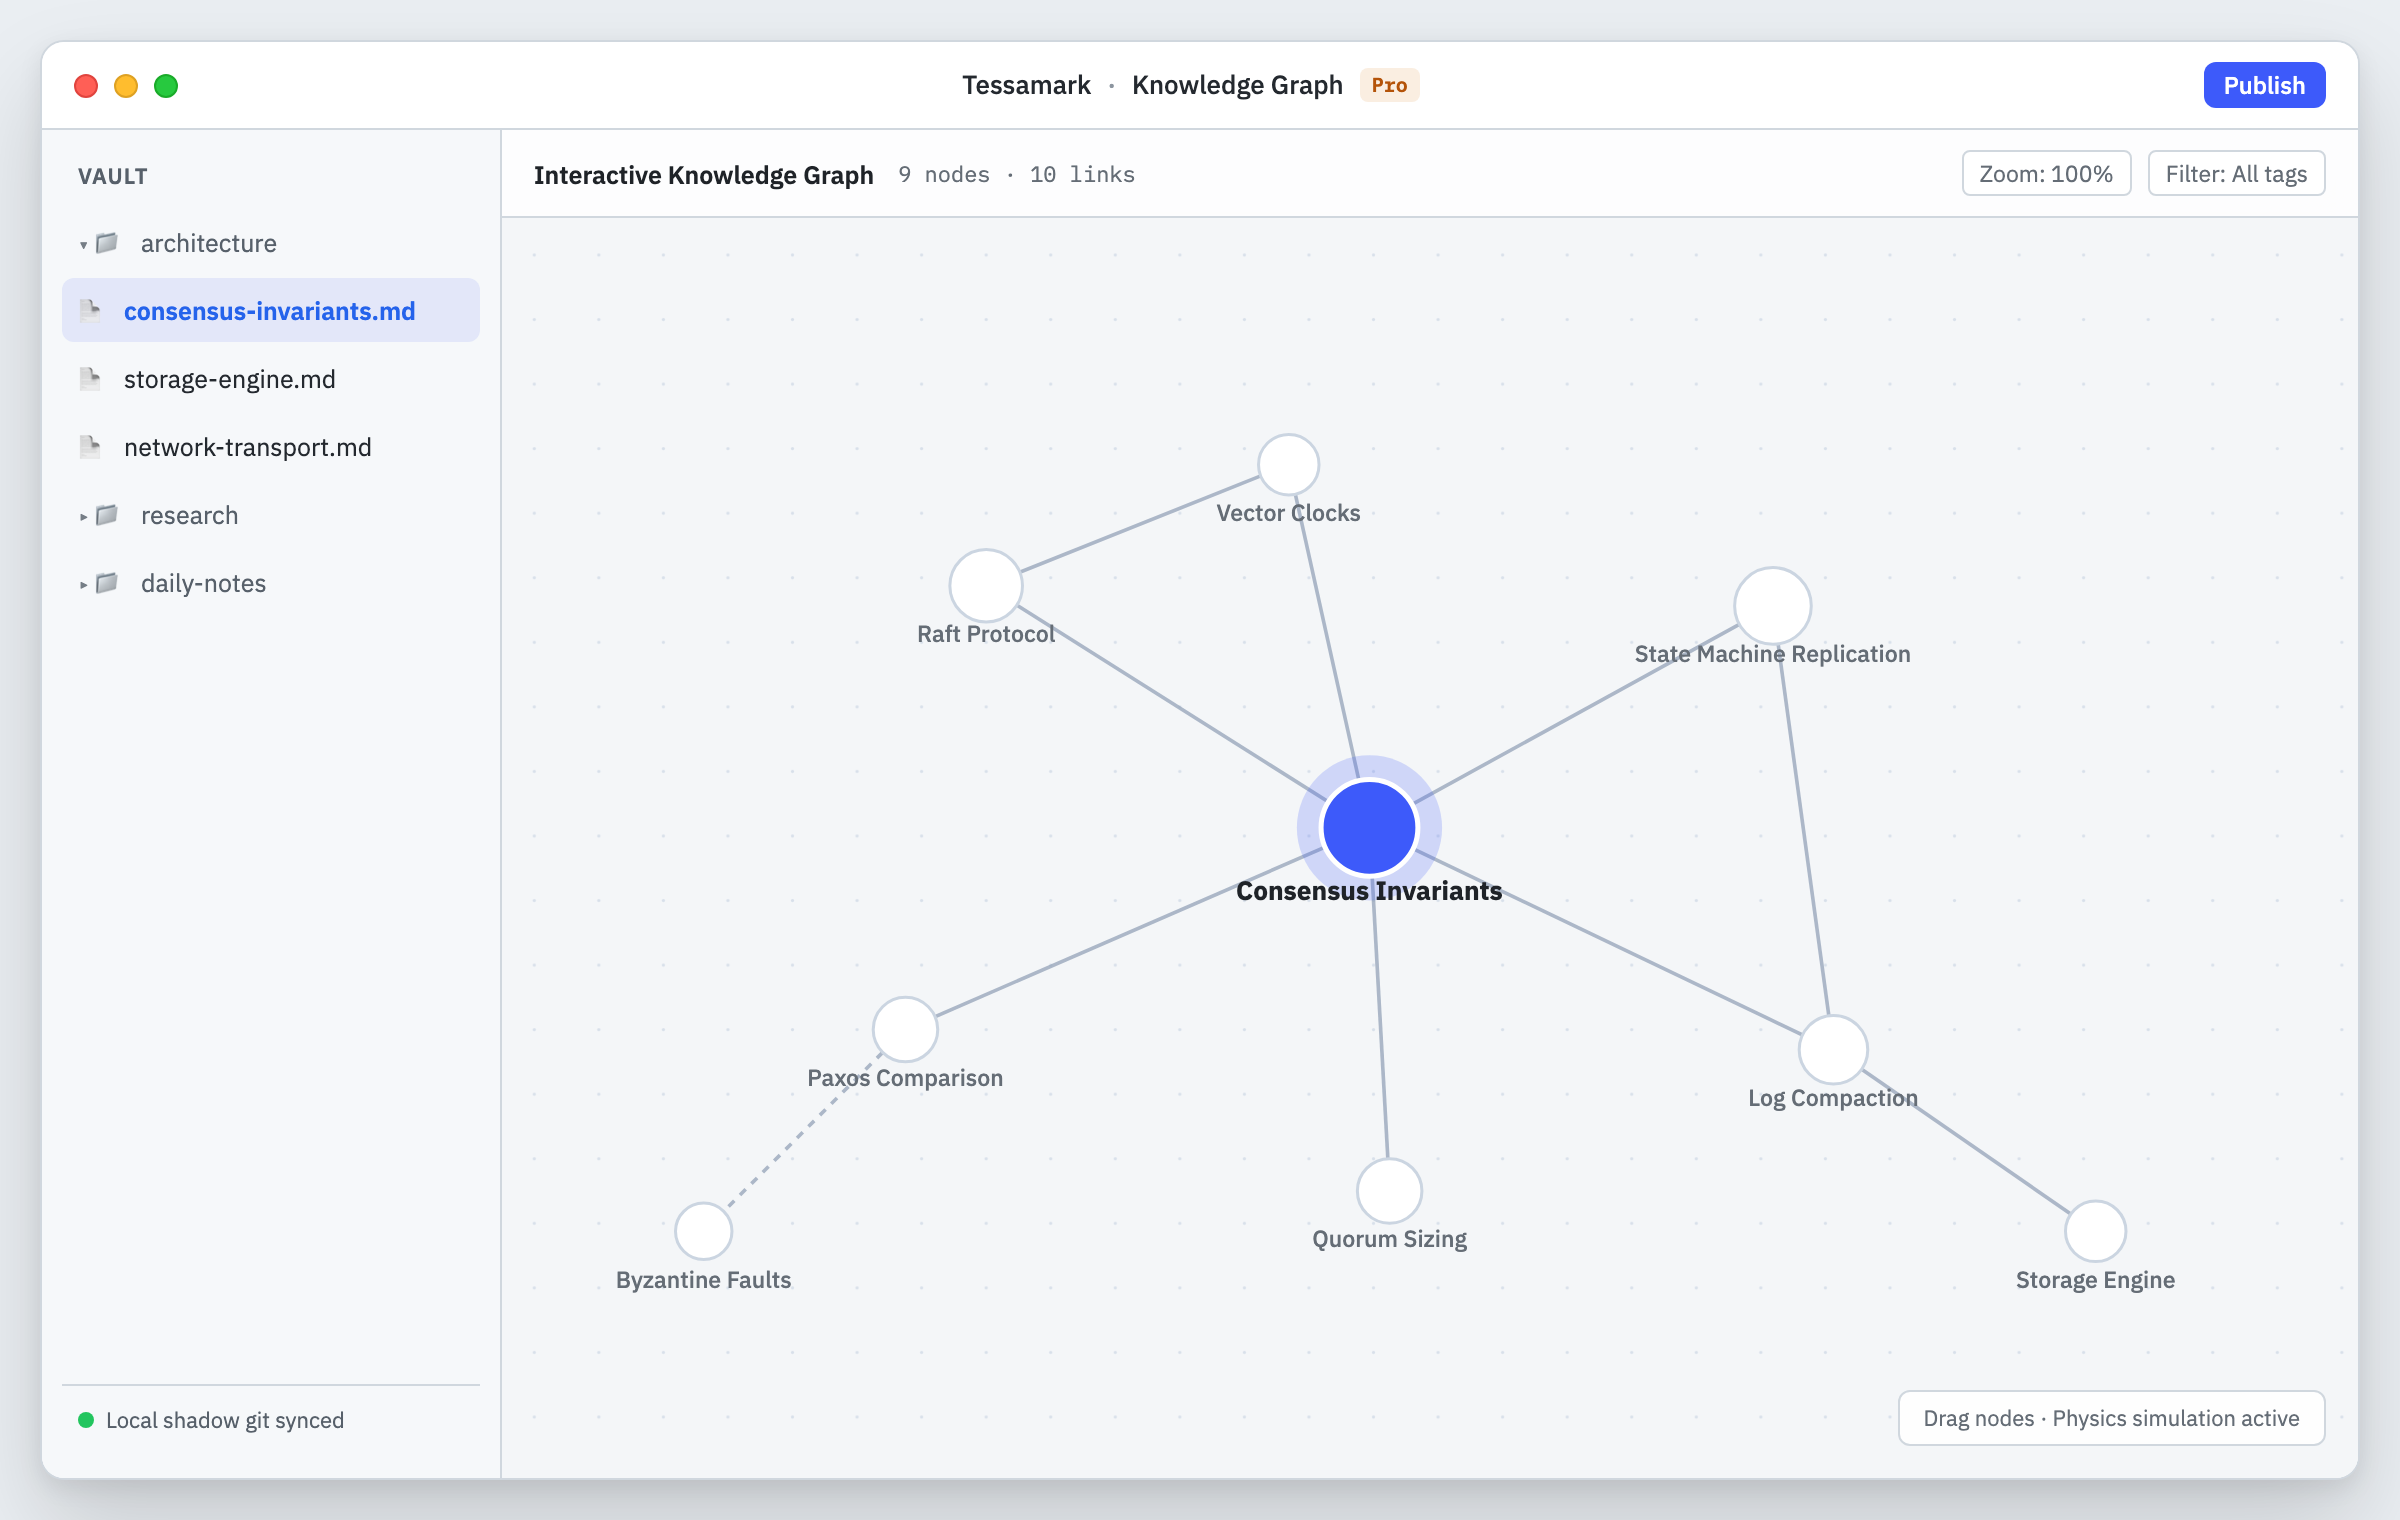Click the 'Interactive Knowledge Graph' heading
Screen dimensions: 2400x1520
click(x=704, y=175)
